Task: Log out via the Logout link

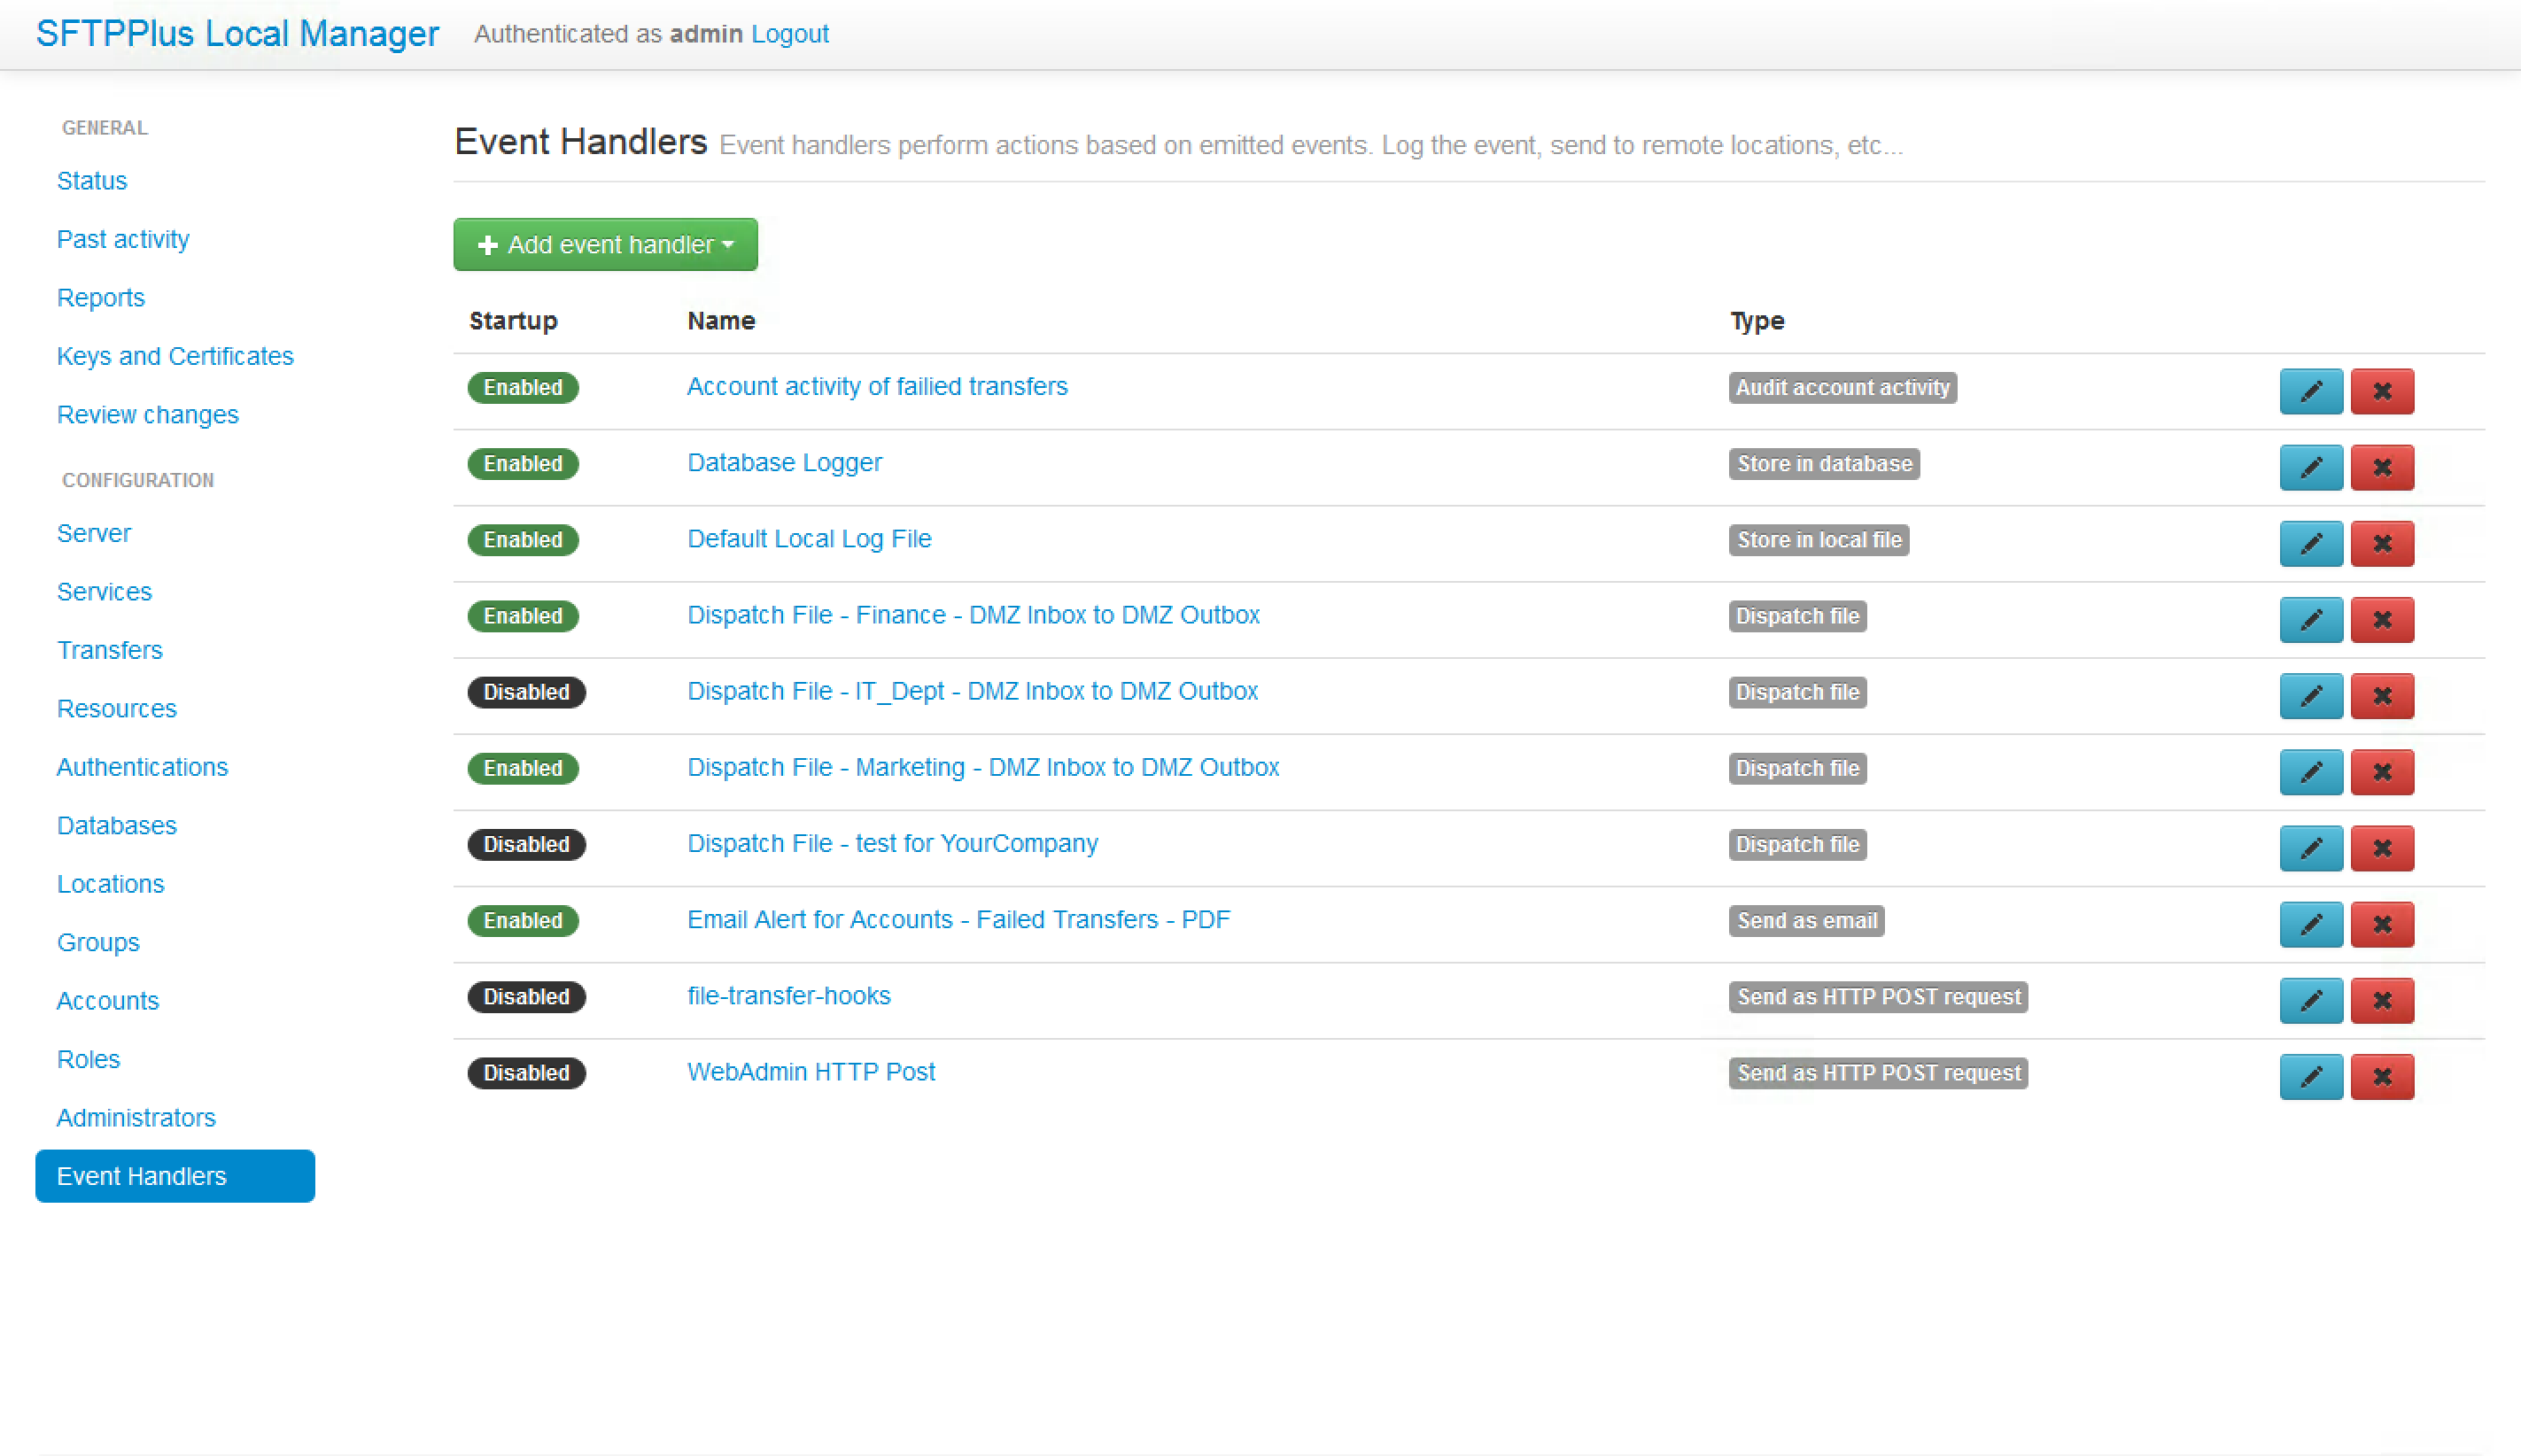Action: [x=789, y=34]
